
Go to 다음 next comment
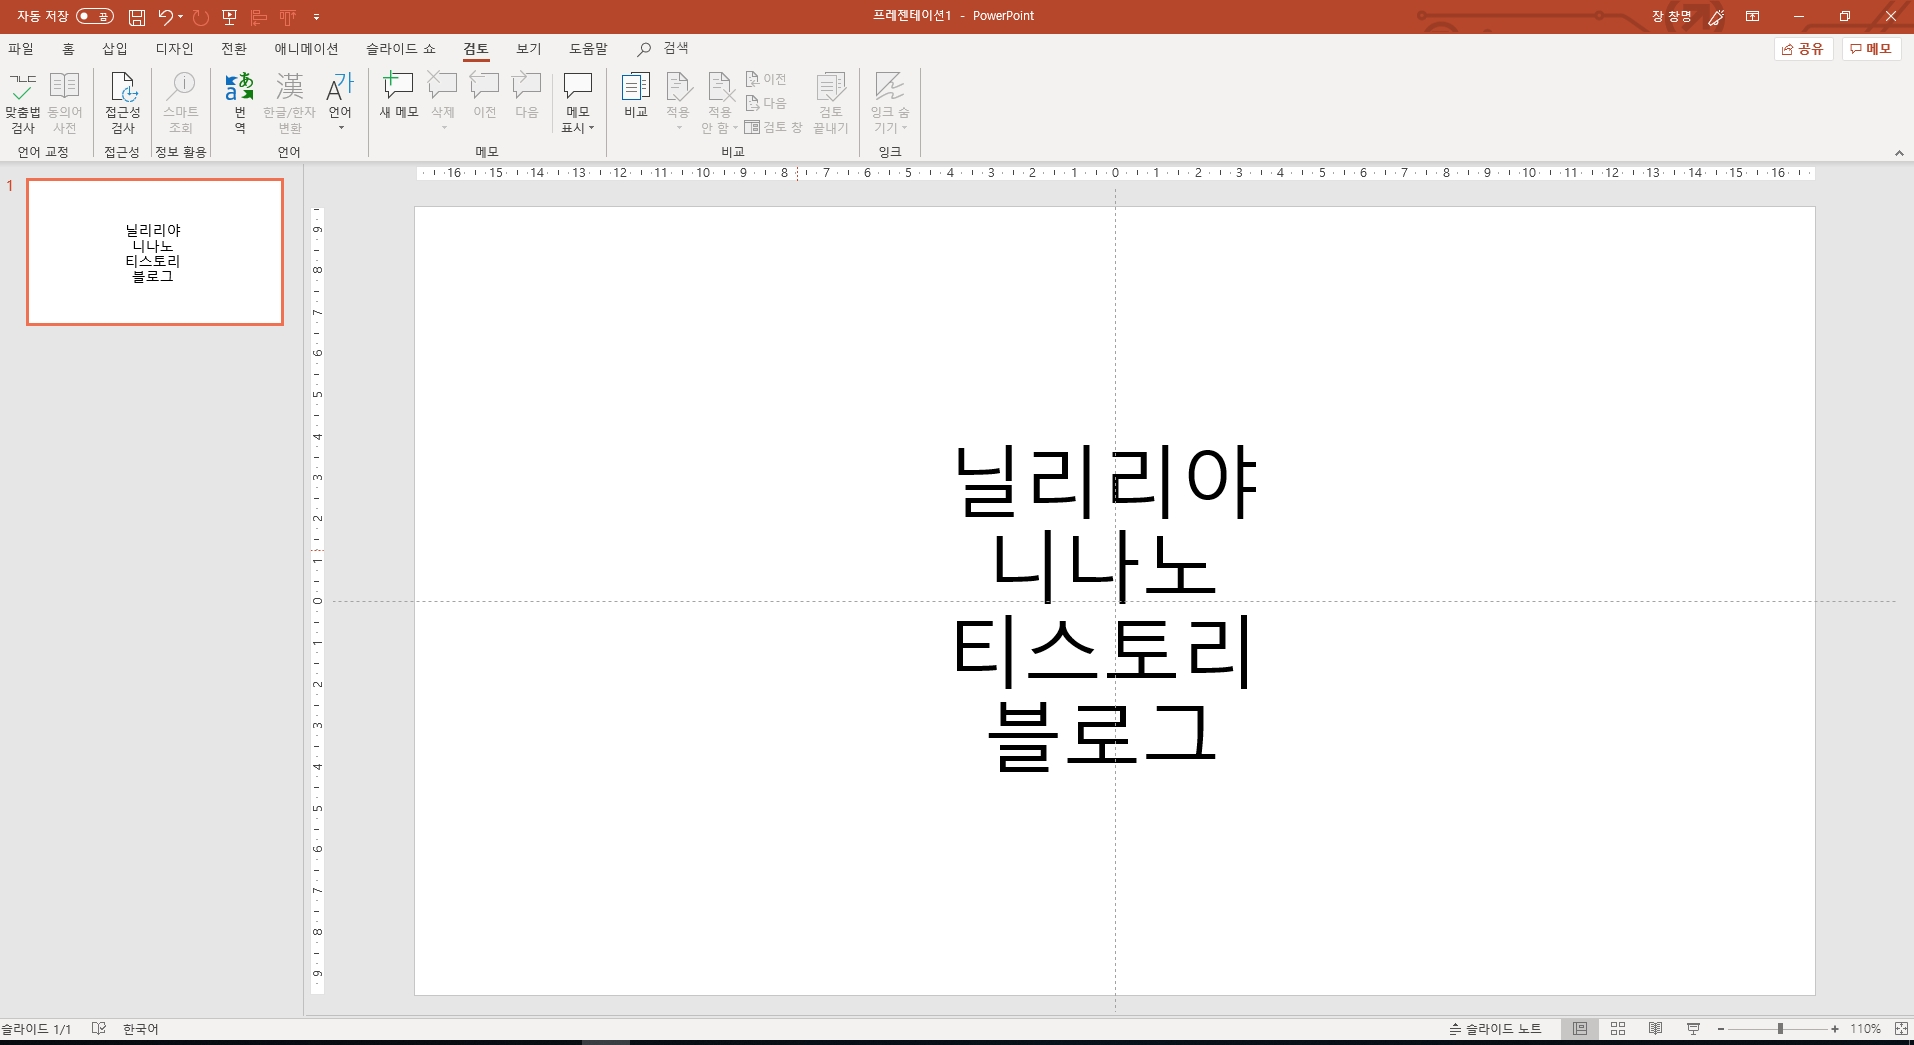pyautogui.click(x=527, y=96)
